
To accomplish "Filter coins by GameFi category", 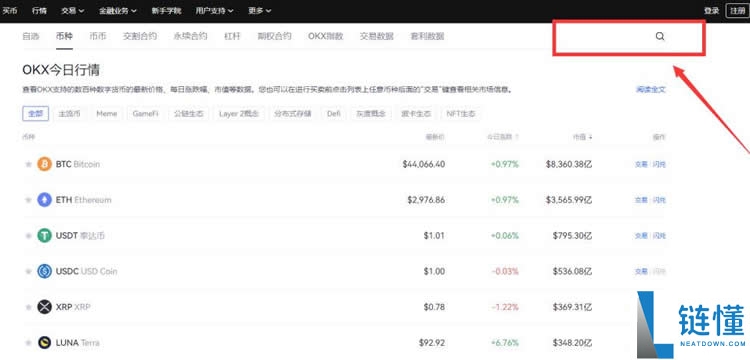I will click(x=145, y=114).
